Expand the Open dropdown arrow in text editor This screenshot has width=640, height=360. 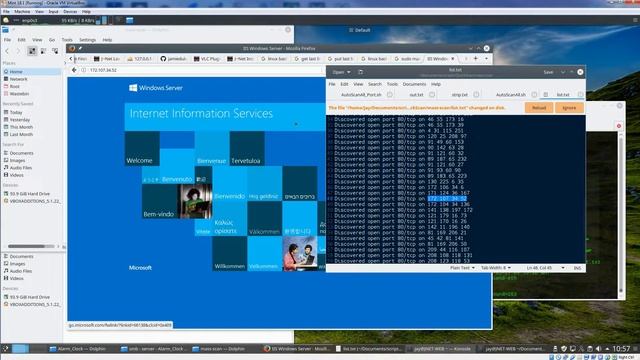click(349, 72)
